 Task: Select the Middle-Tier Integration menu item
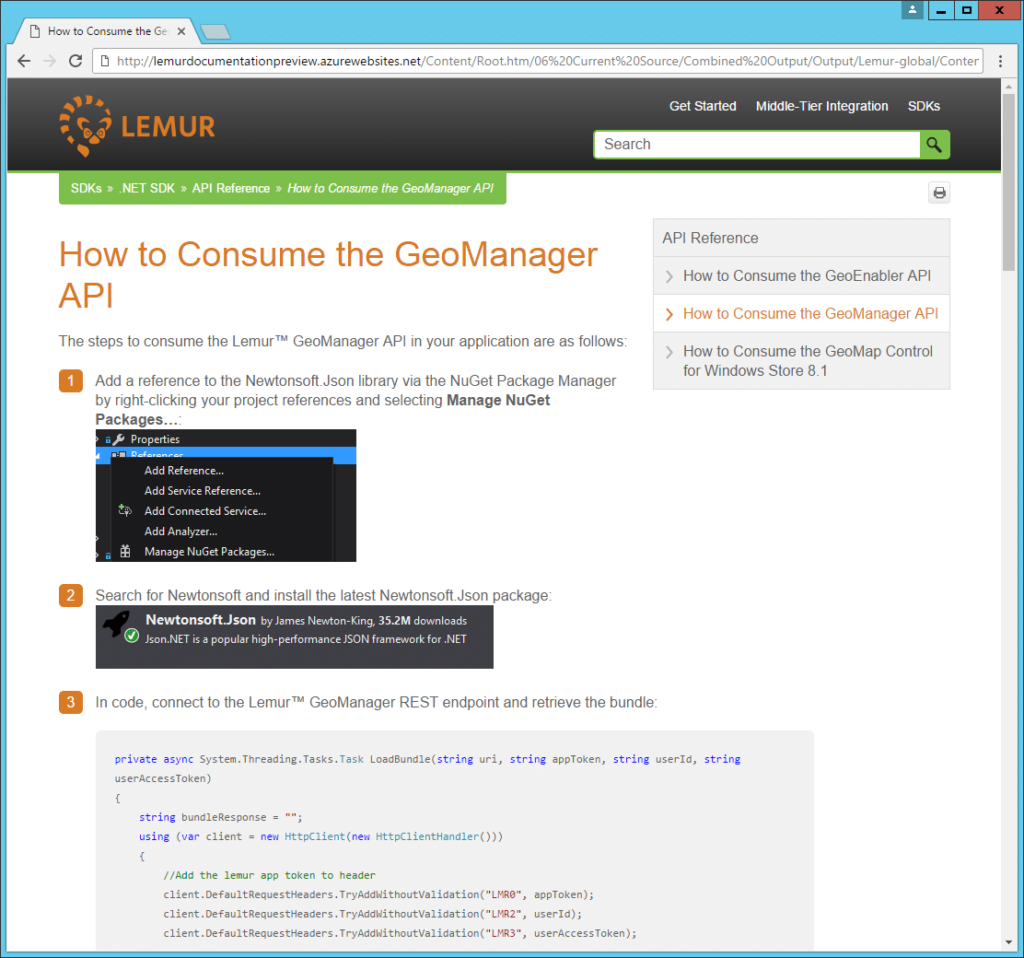click(822, 106)
